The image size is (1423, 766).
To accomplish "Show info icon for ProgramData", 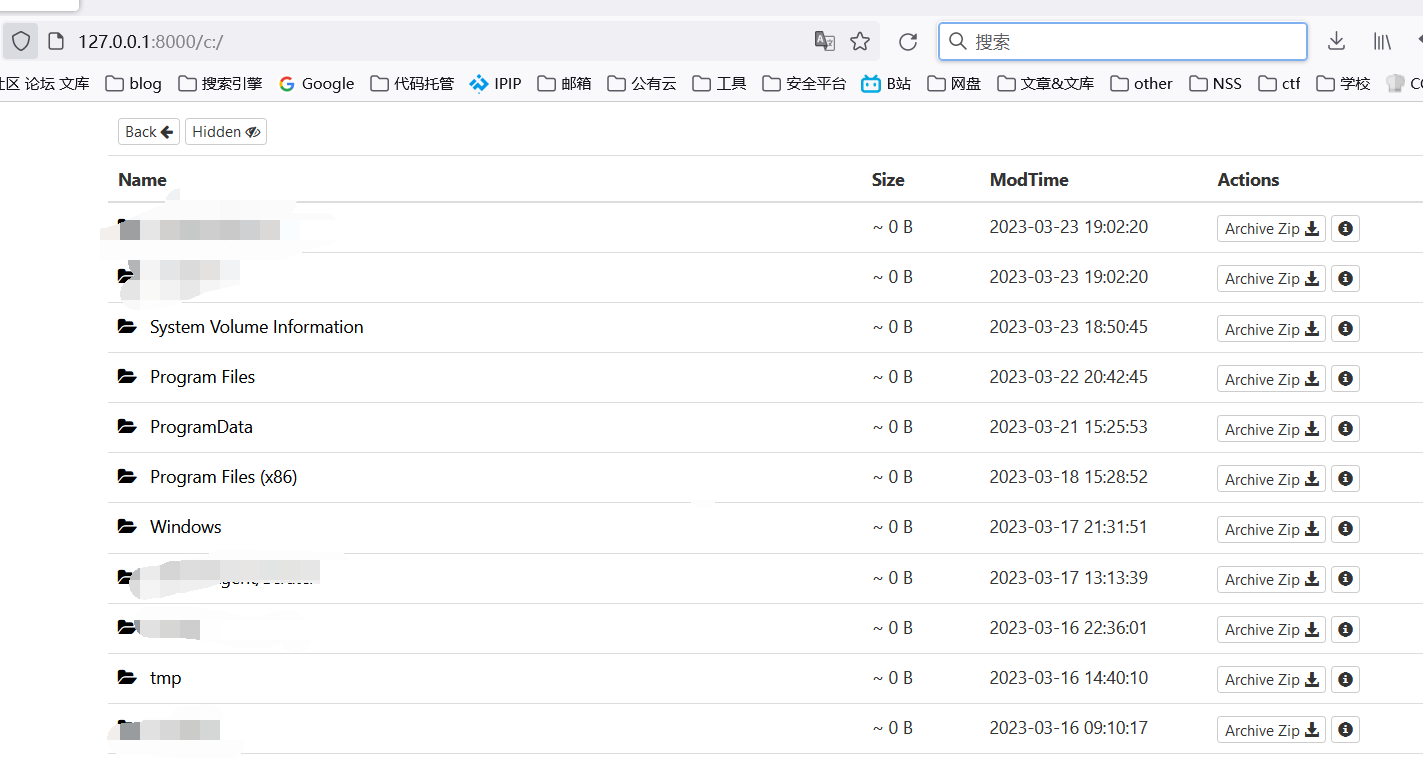I will point(1345,429).
